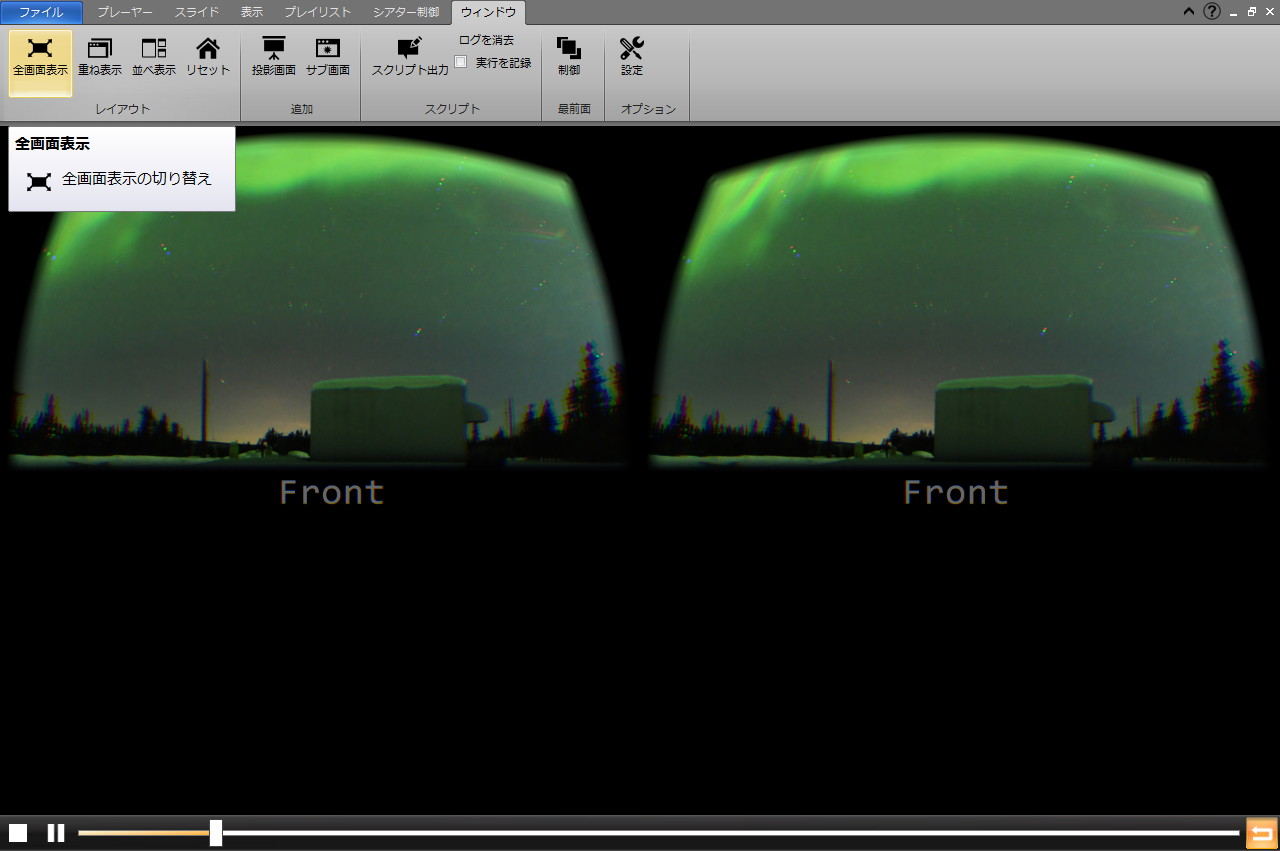The height and width of the screenshot is (851, 1280).
Task: Select 重ね表示 overlay layout
Action: click(100, 58)
